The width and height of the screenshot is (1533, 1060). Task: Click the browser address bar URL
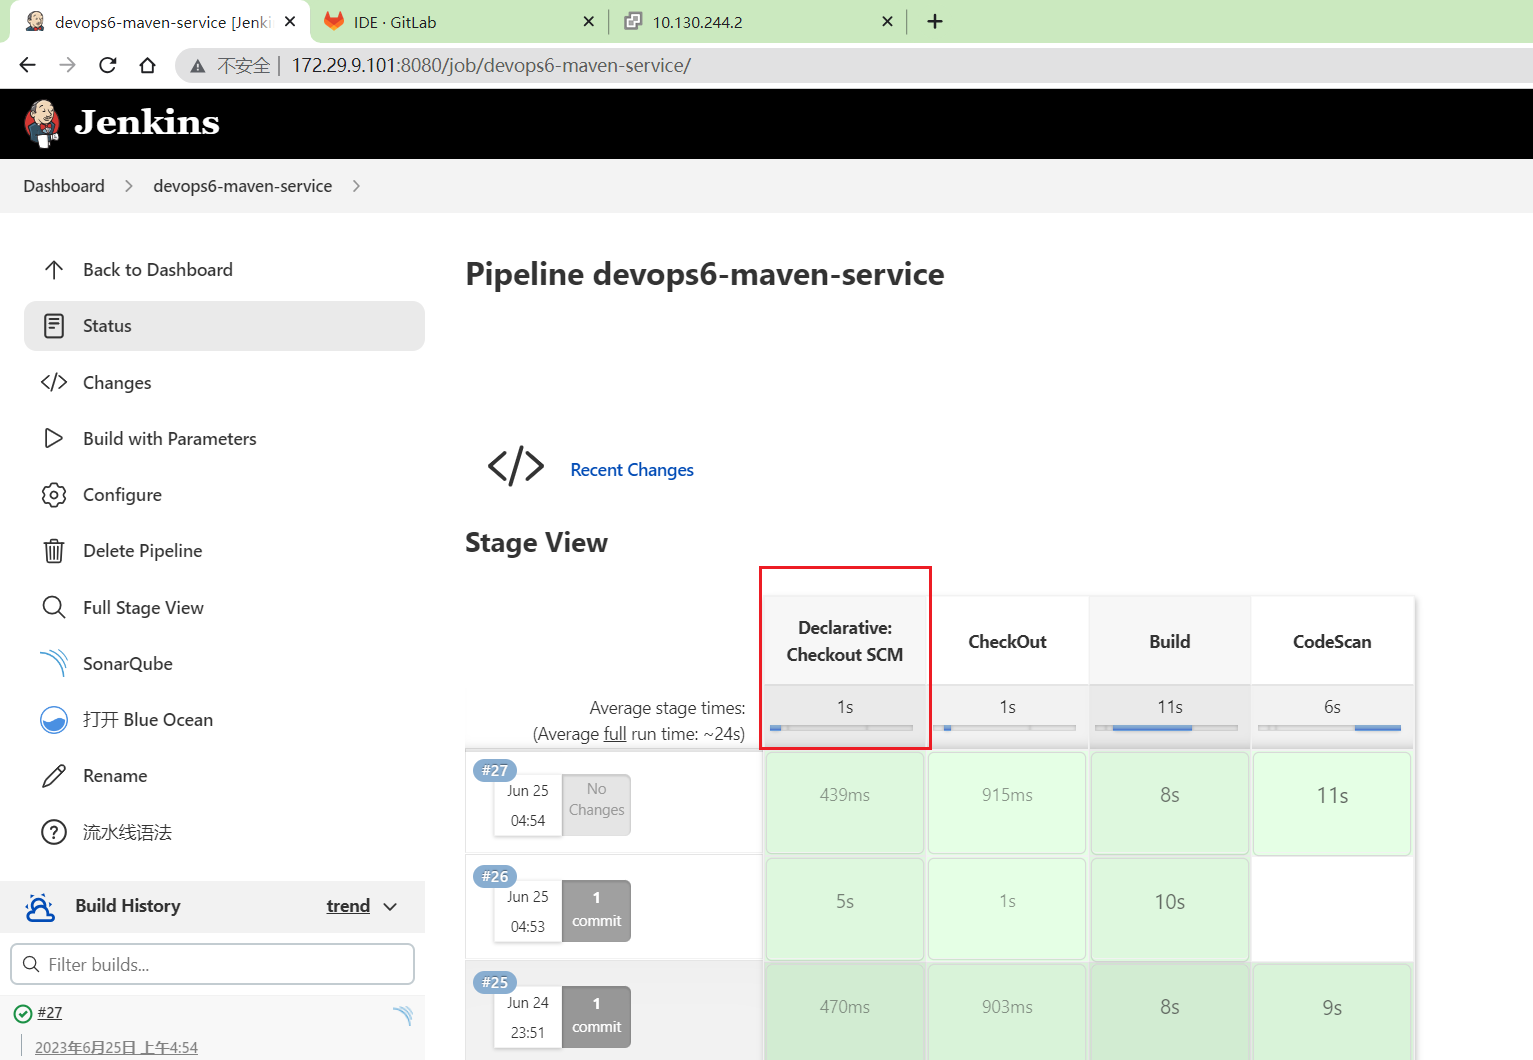click(x=491, y=66)
